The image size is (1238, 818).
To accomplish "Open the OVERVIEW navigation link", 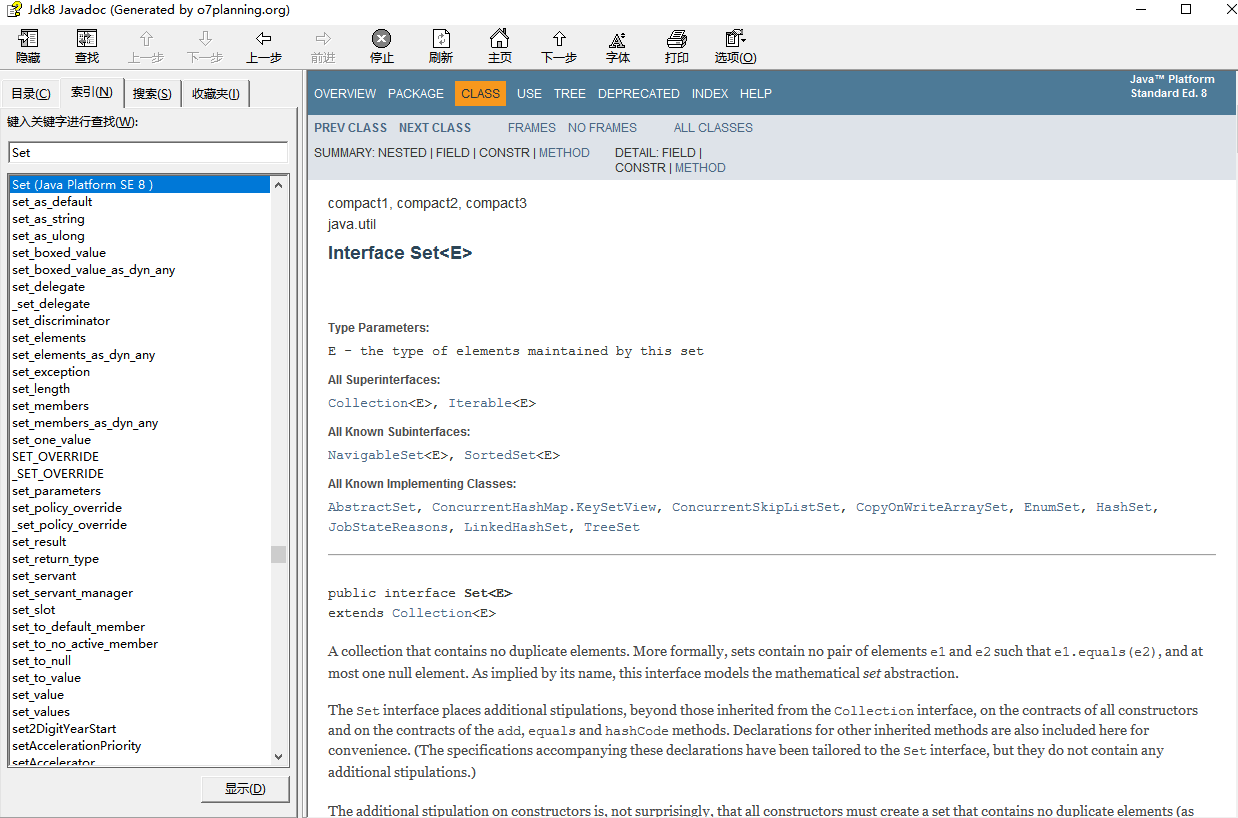I will tap(345, 93).
